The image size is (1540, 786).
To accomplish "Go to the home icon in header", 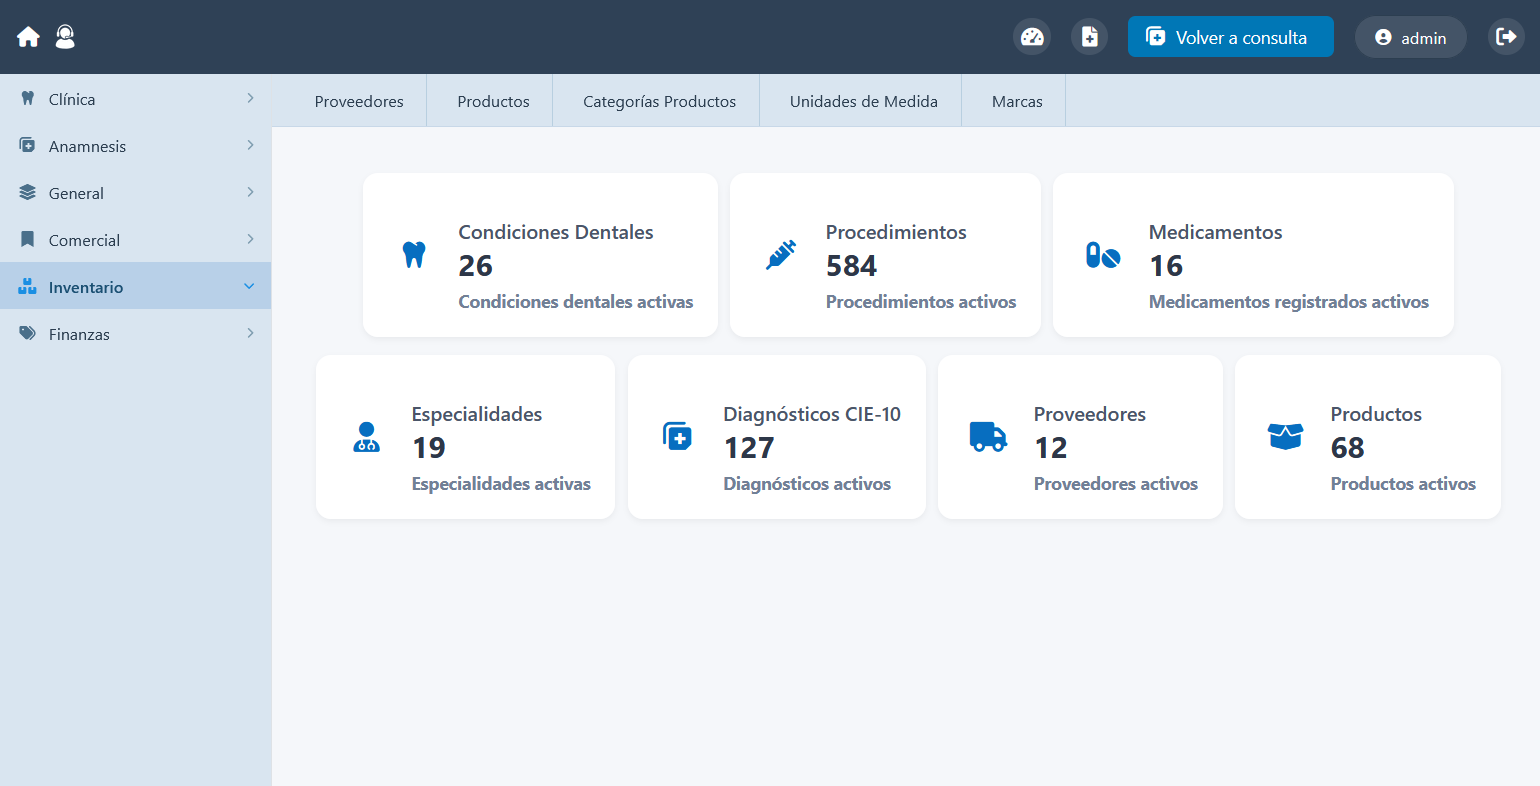I will coord(28,37).
